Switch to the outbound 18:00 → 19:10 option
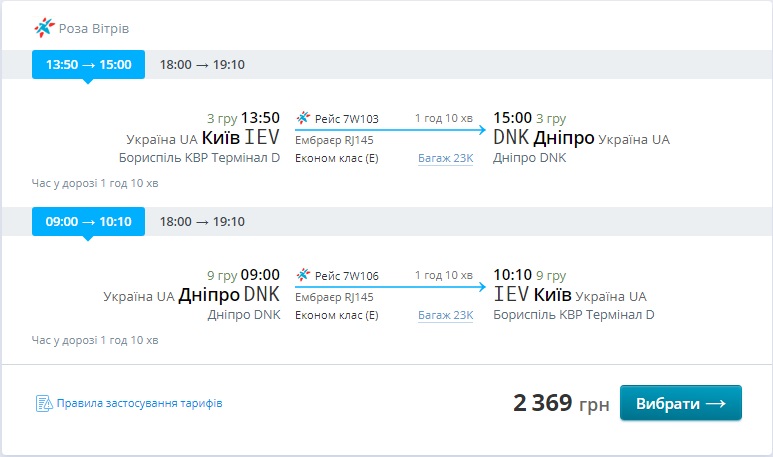This screenshot has height=457, width=773. tap(202, 65)
